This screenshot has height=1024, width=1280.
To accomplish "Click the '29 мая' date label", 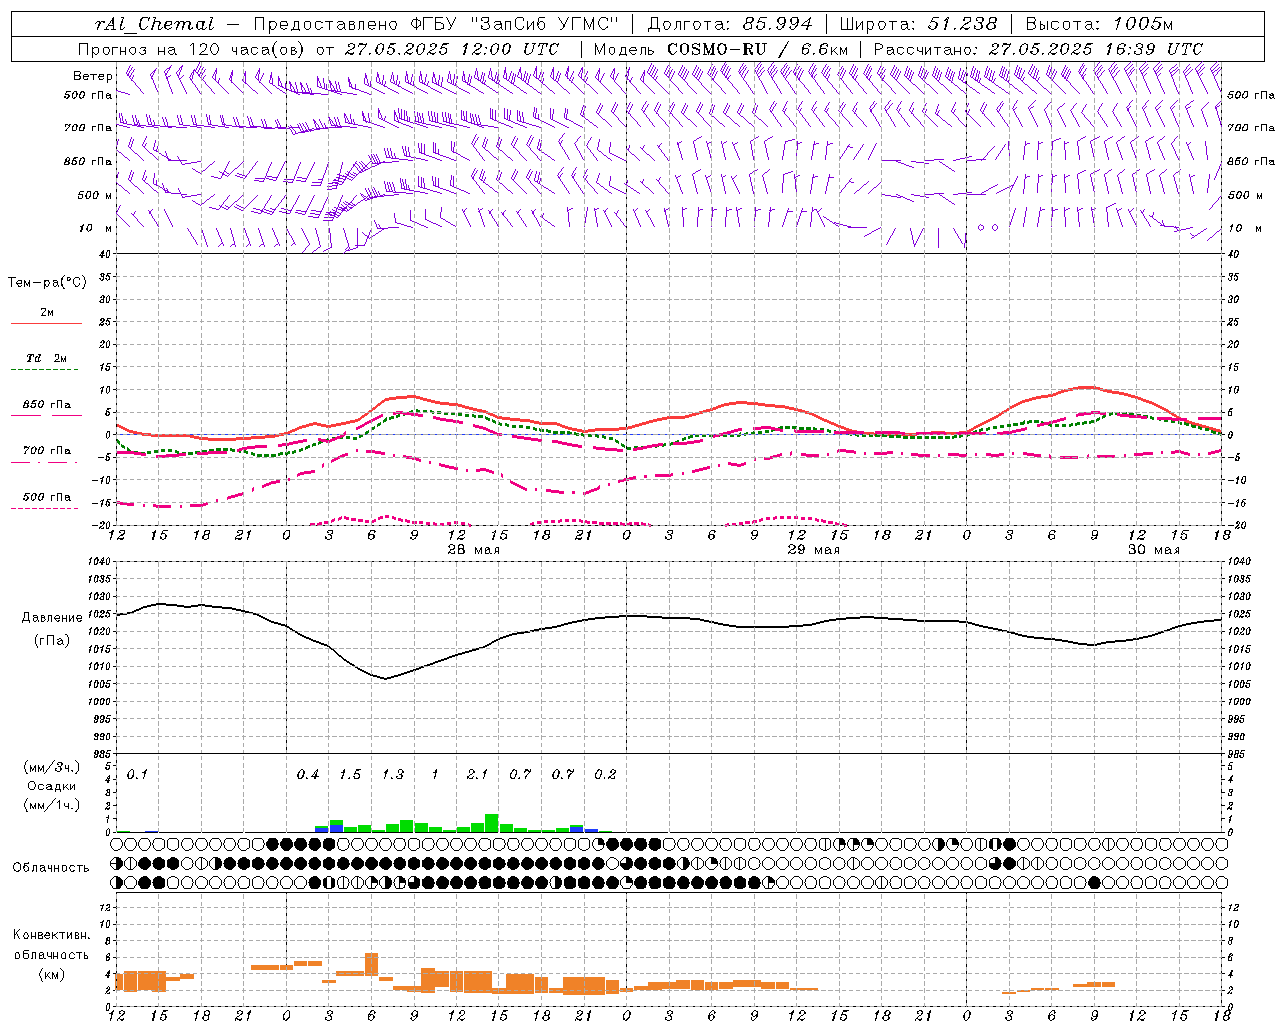I will [814, 550].
